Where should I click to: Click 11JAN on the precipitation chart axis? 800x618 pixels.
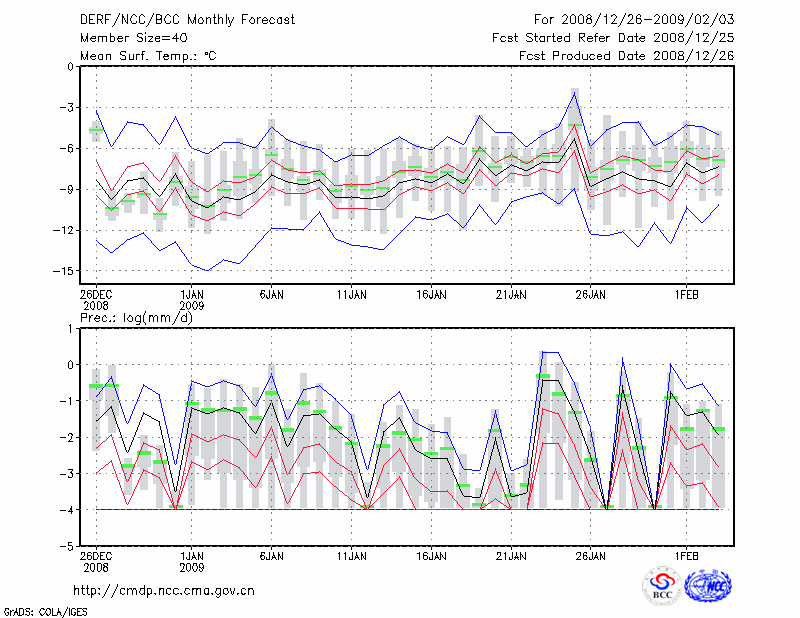(351, 555)
